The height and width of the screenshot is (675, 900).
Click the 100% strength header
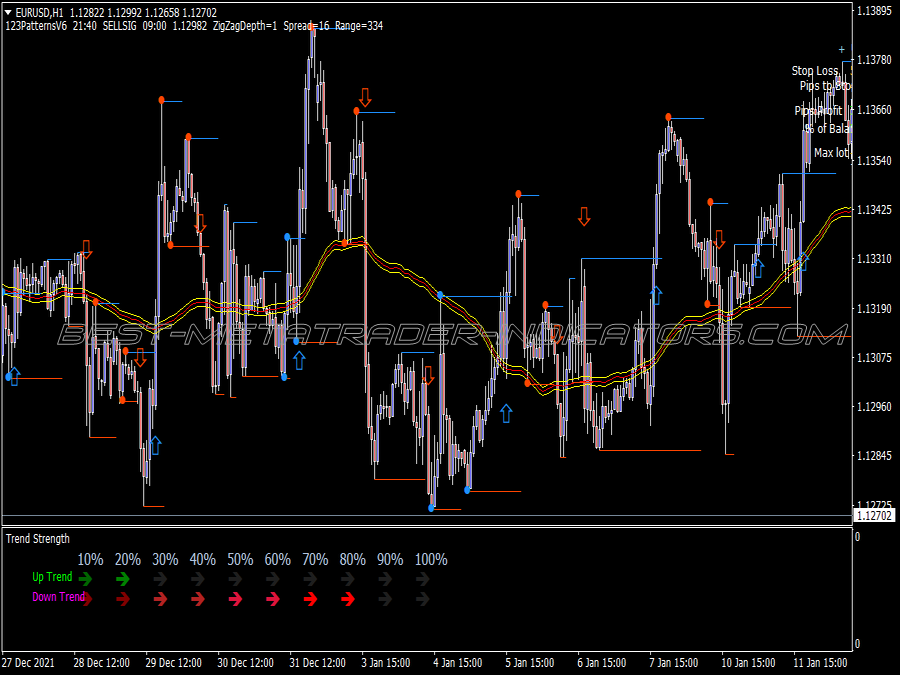431,560
